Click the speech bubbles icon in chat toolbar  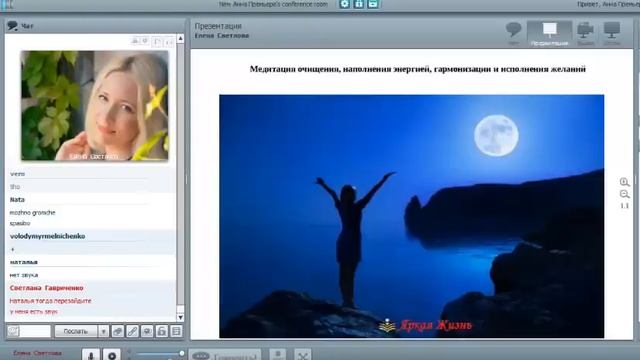147,331
